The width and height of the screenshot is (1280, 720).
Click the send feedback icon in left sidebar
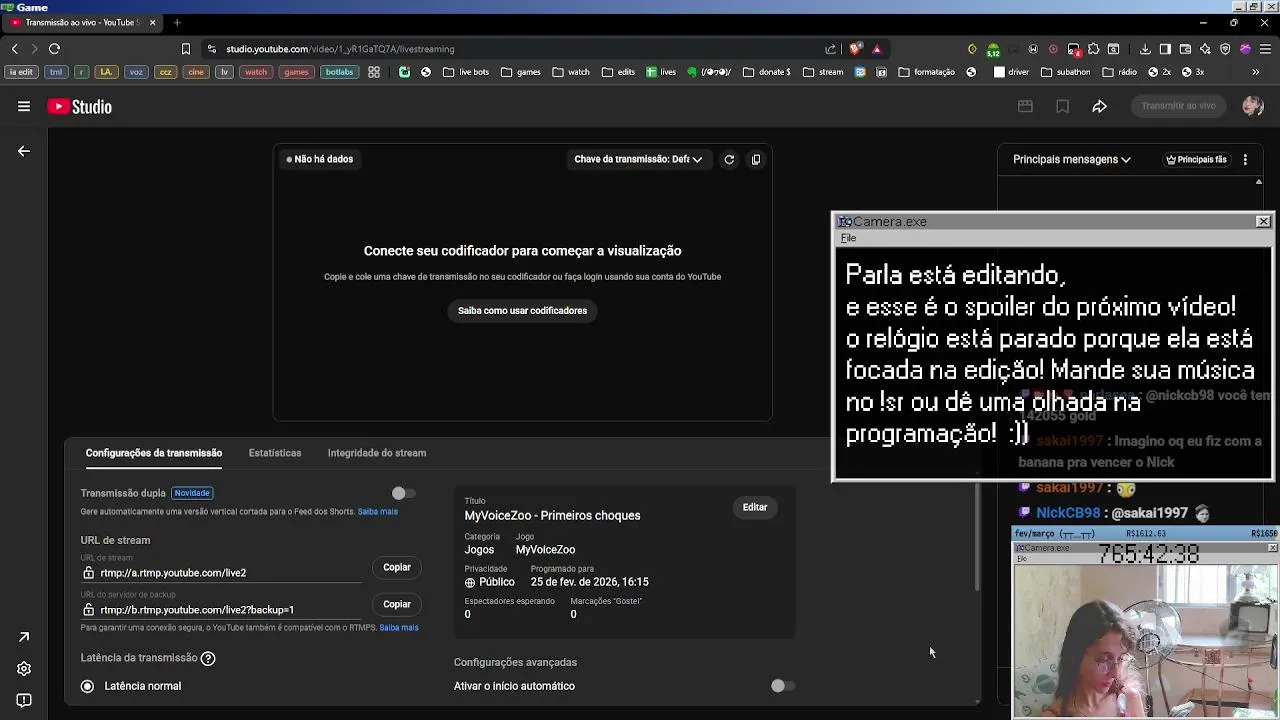[24, 701]
